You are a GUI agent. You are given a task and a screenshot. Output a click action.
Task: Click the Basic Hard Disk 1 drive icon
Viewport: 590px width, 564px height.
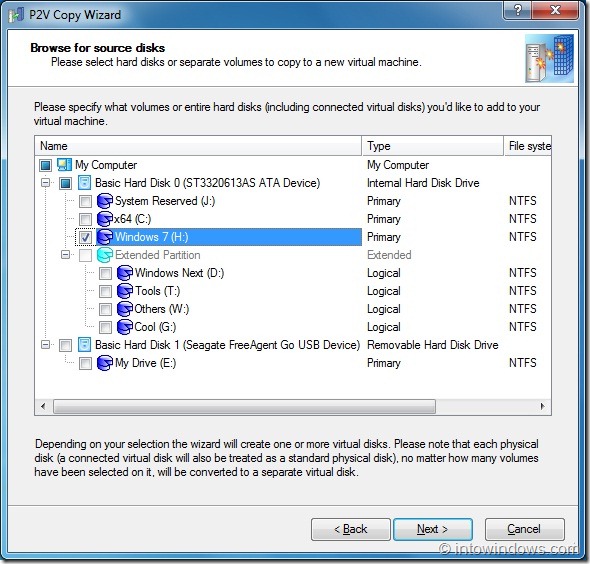pos(84,345)
